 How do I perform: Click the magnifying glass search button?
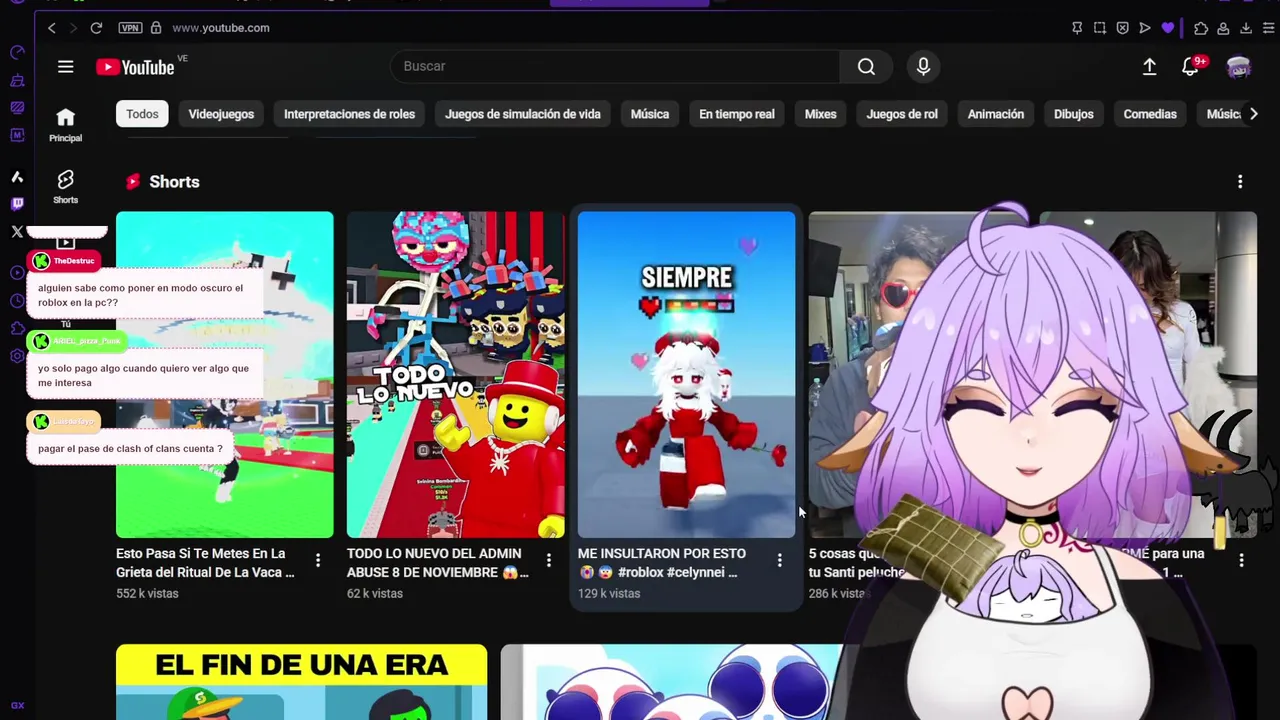[x=866, y=66]
